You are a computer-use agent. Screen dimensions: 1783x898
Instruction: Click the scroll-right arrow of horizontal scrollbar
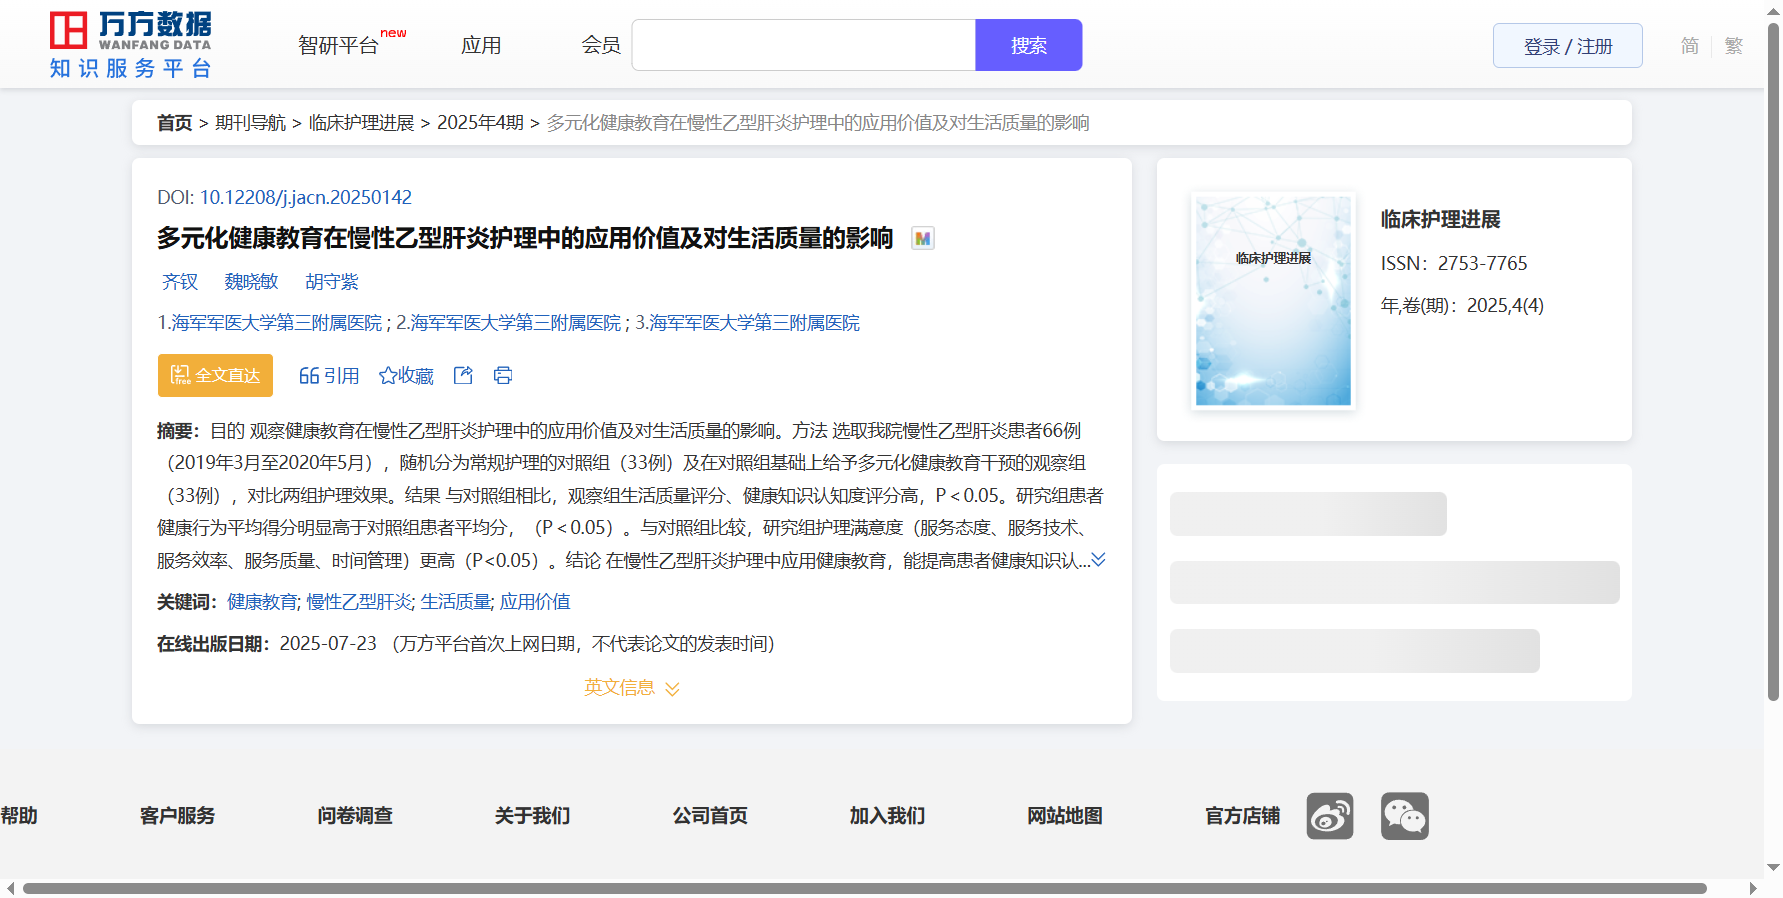(1752, 888)
